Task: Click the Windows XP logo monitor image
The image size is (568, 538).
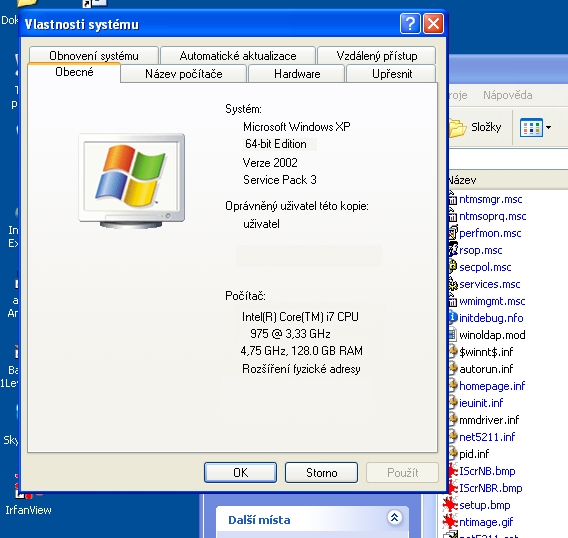Action: [132, 181]
